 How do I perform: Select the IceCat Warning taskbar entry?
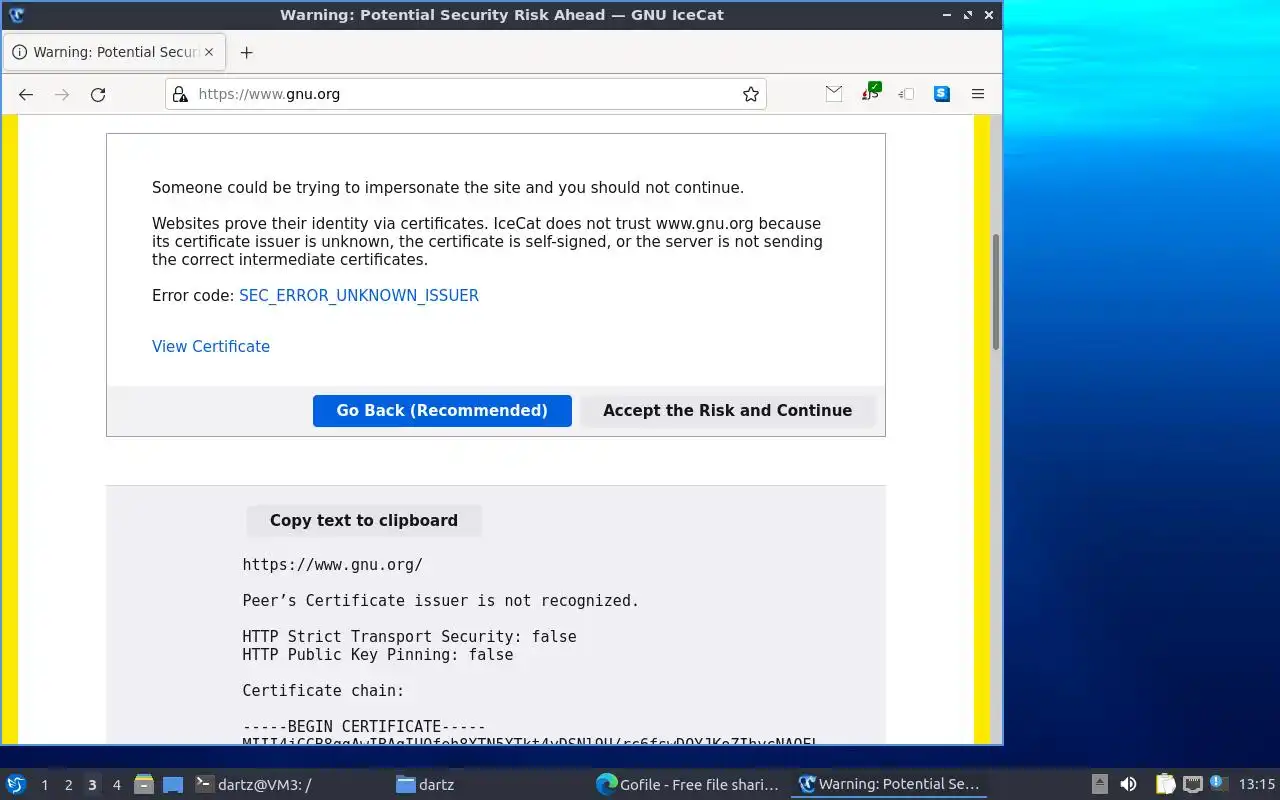pyautogui.click(x=889, y=785)
